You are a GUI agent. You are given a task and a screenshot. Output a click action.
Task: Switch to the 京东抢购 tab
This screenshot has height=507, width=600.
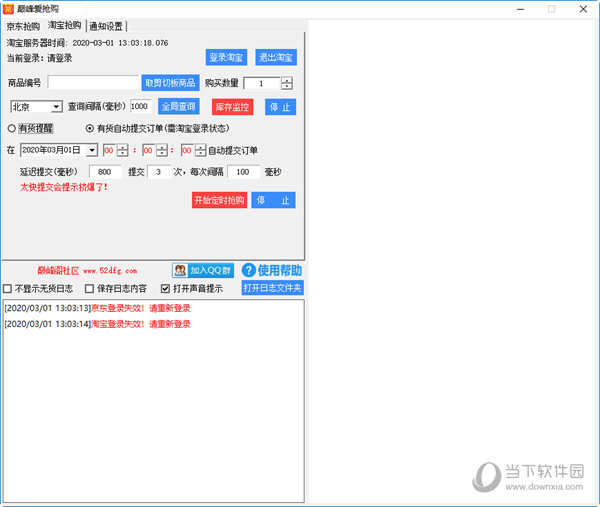[23, 26]
